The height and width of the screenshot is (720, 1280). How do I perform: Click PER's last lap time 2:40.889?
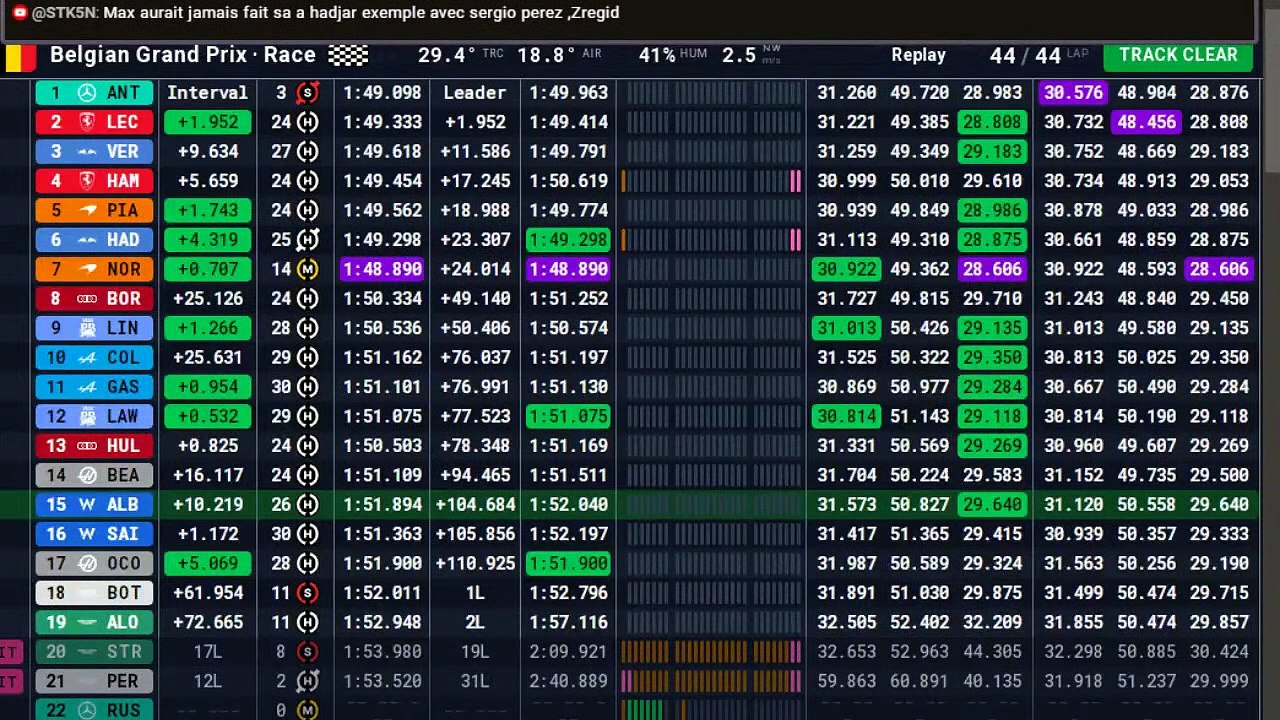[568, 681]
